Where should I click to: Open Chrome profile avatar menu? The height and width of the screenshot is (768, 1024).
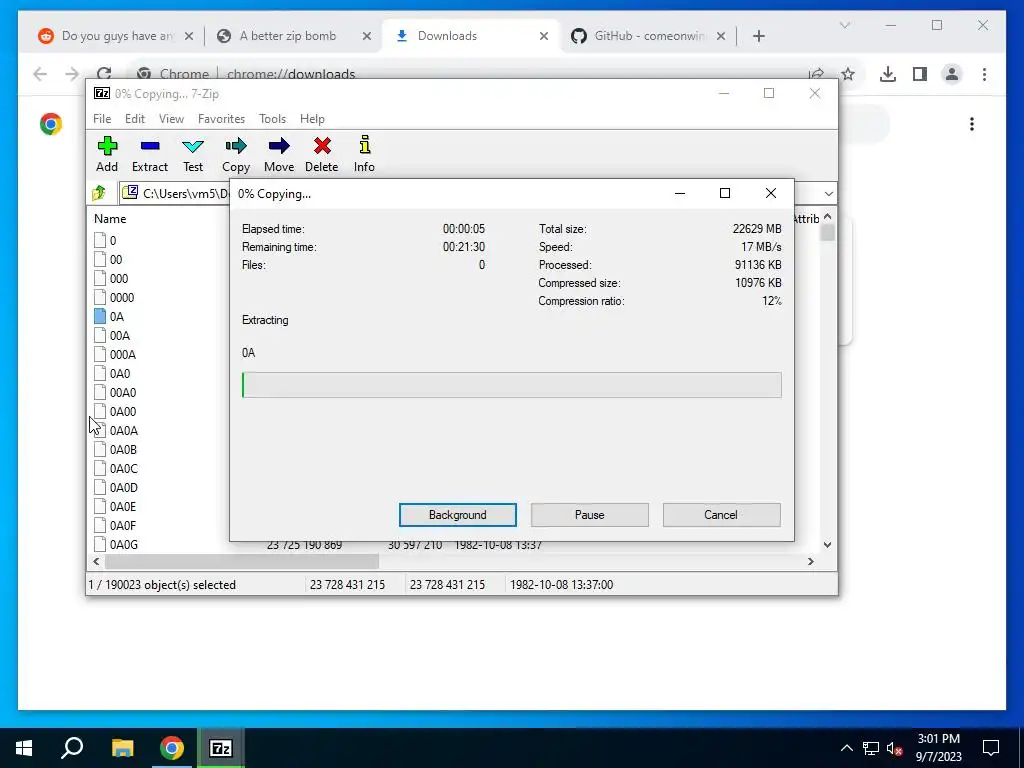pos(952,74)
